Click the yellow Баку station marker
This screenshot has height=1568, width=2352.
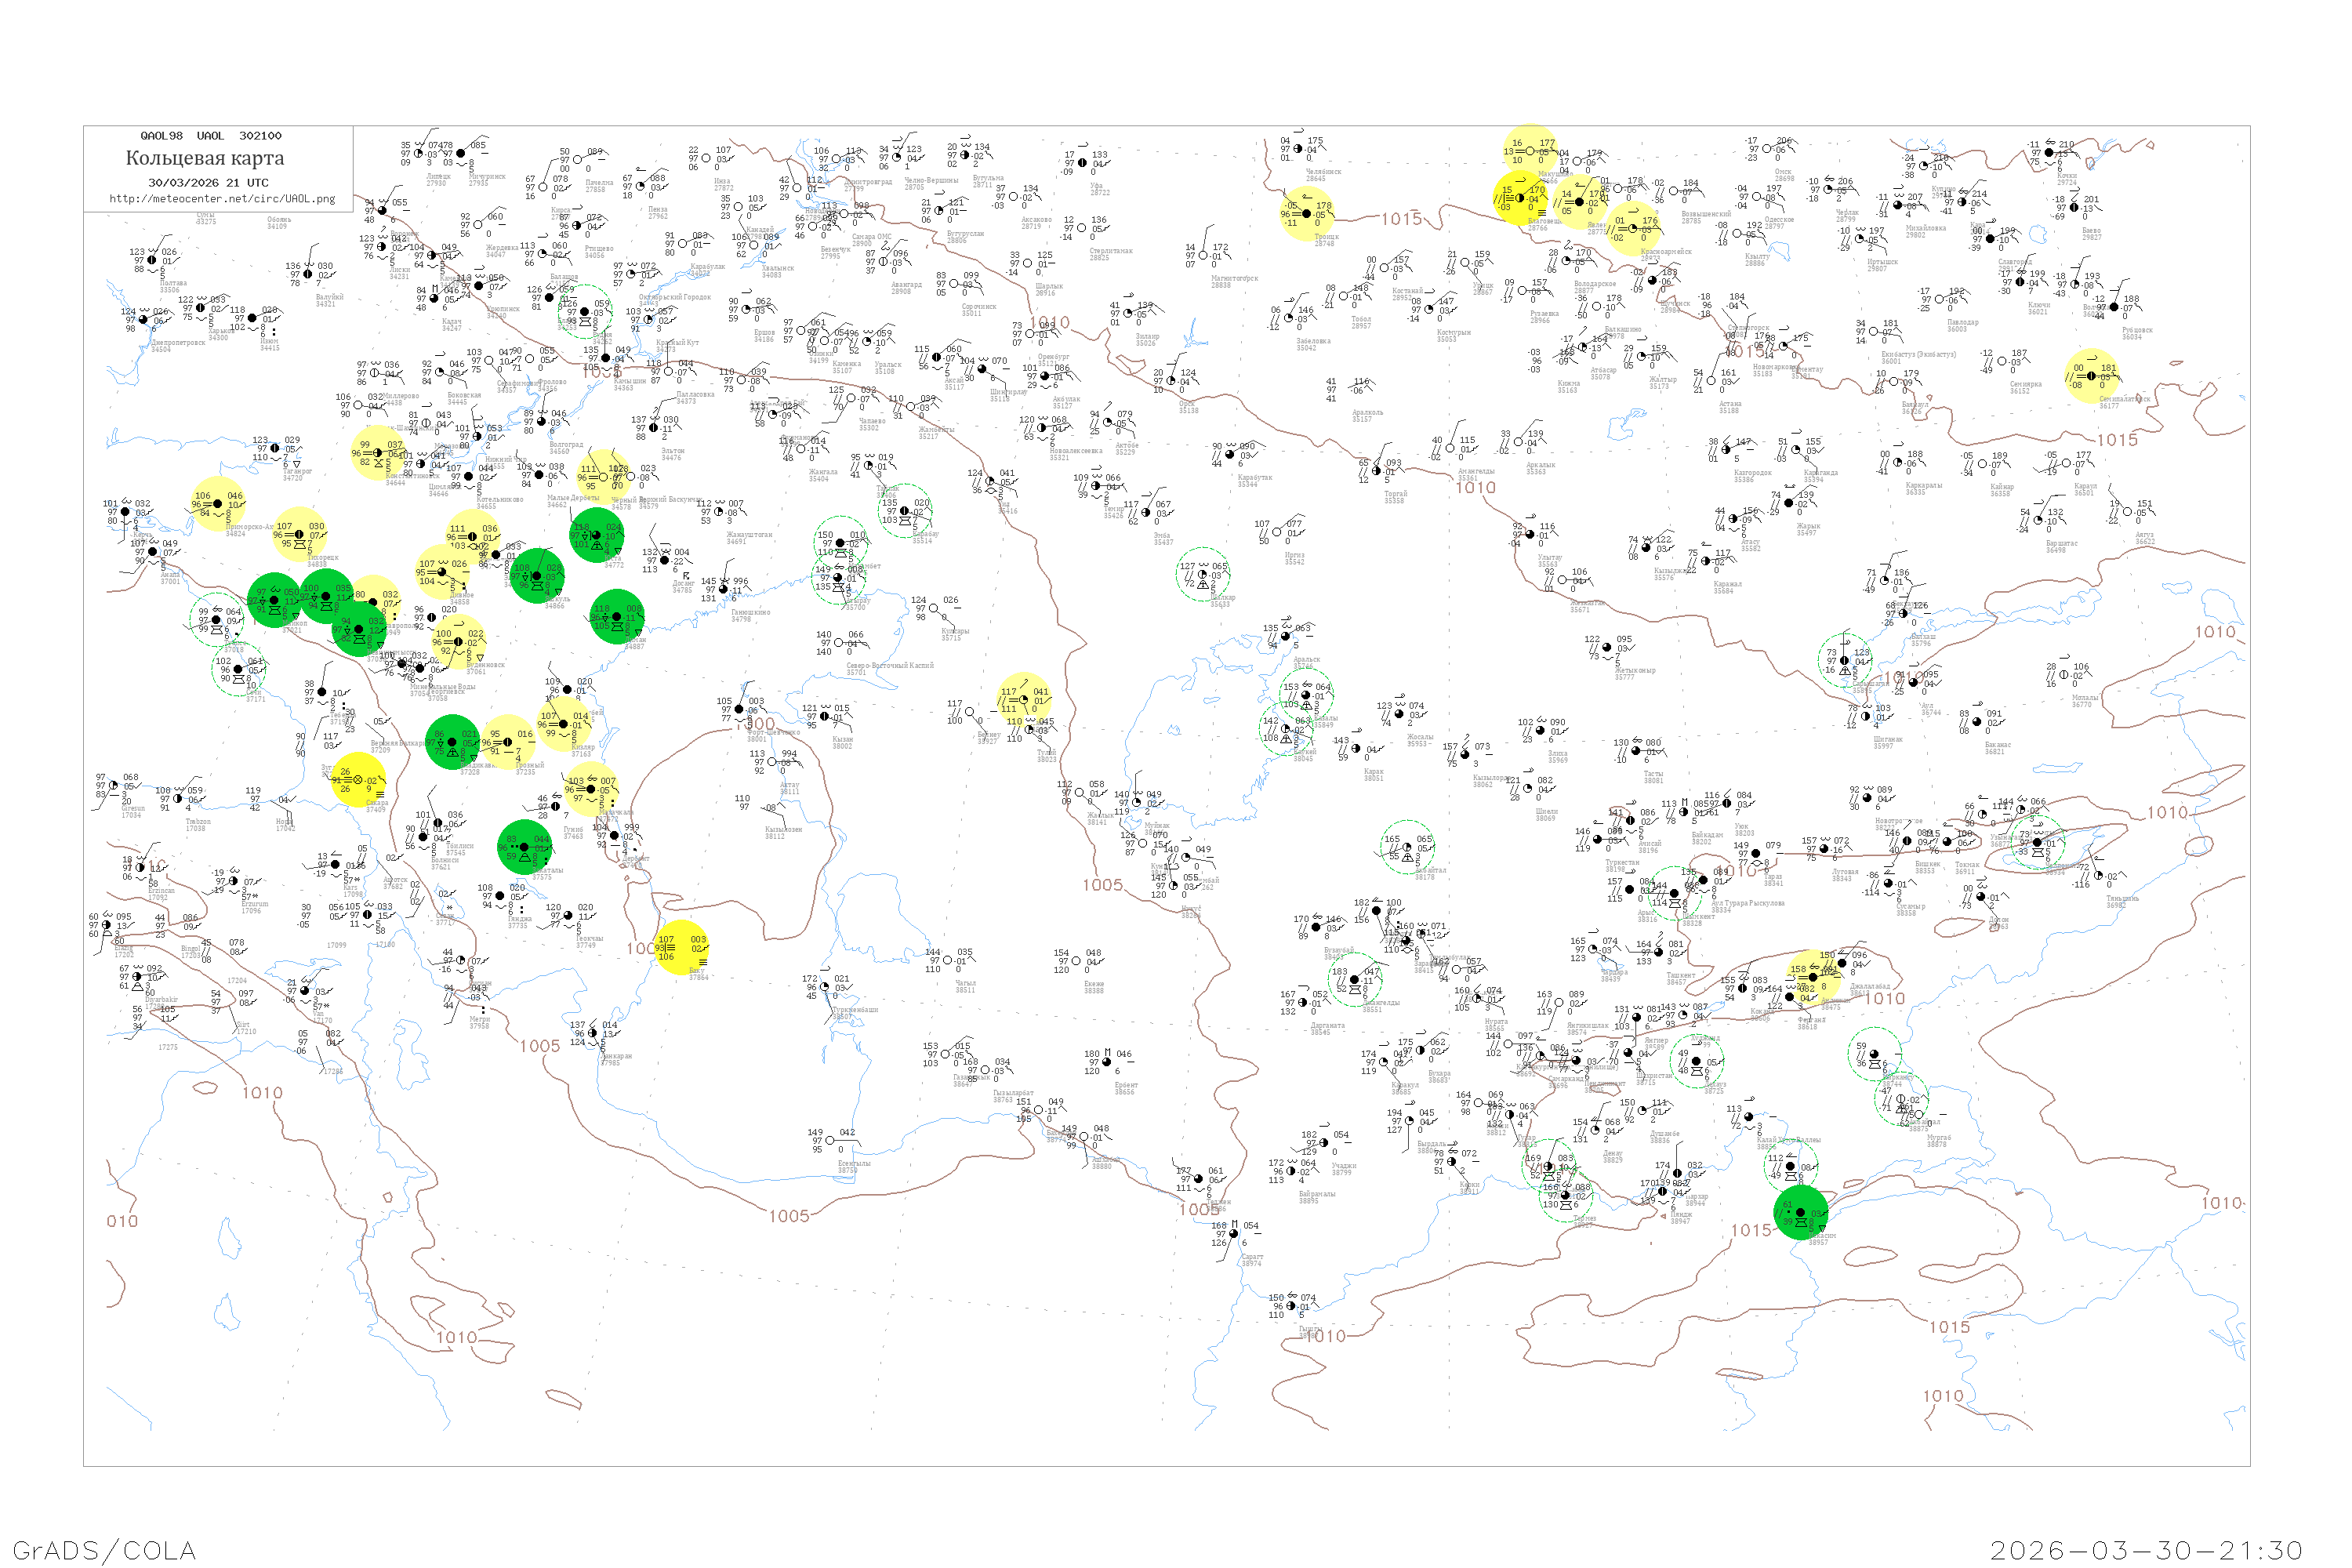(682, 947)
